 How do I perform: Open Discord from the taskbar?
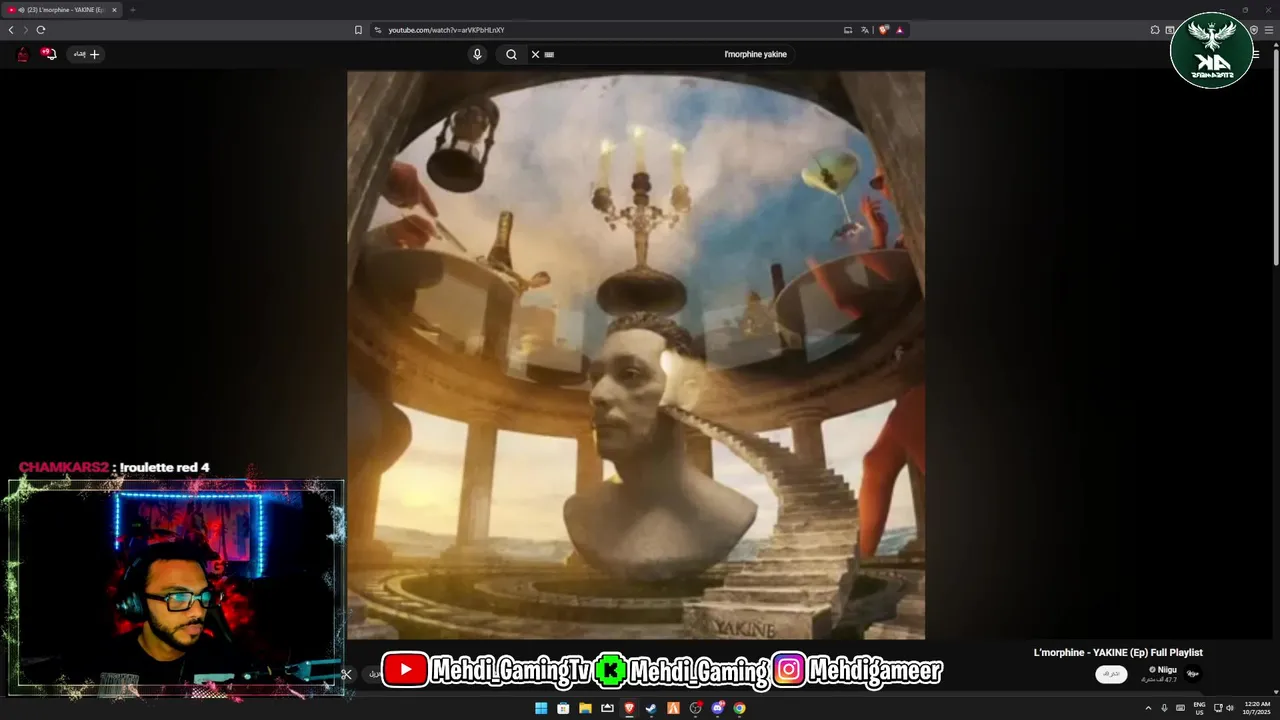tap(717, 708)
